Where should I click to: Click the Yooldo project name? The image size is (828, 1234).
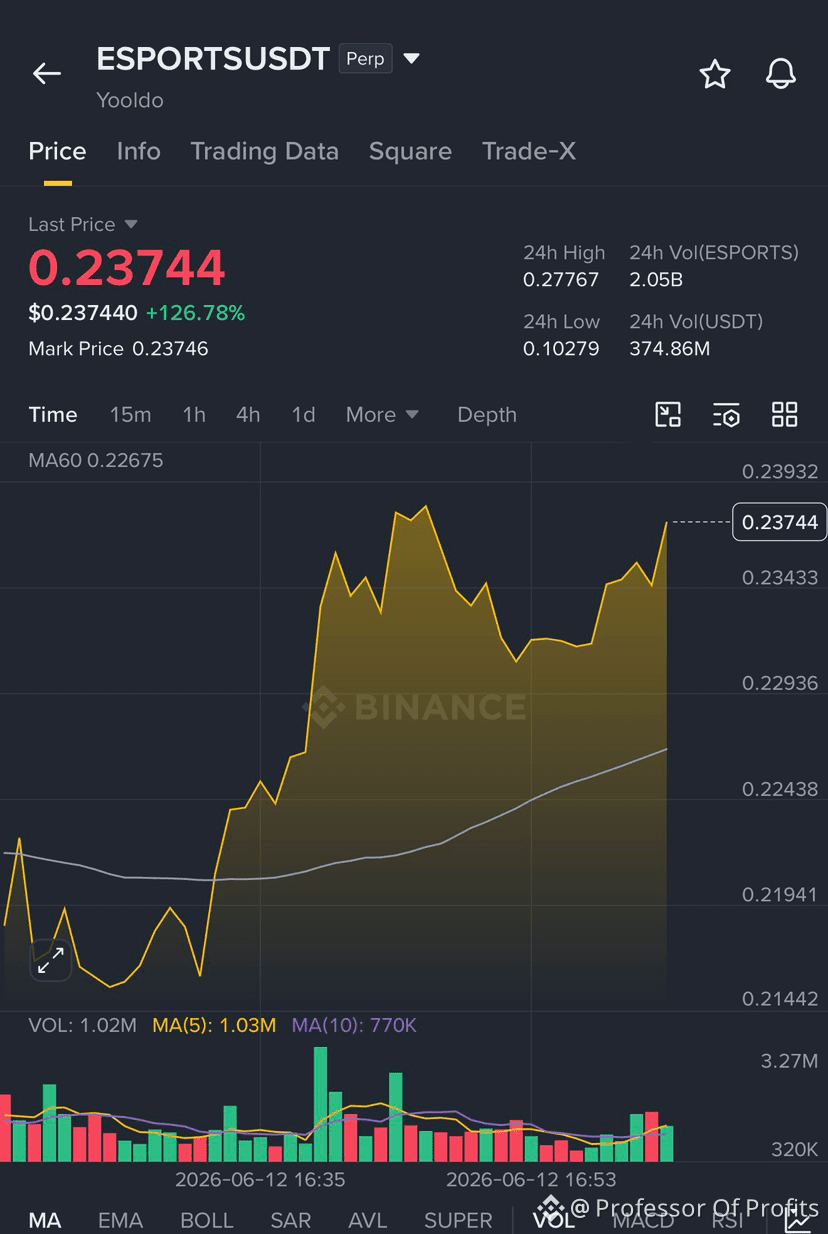tap(130, 100)
